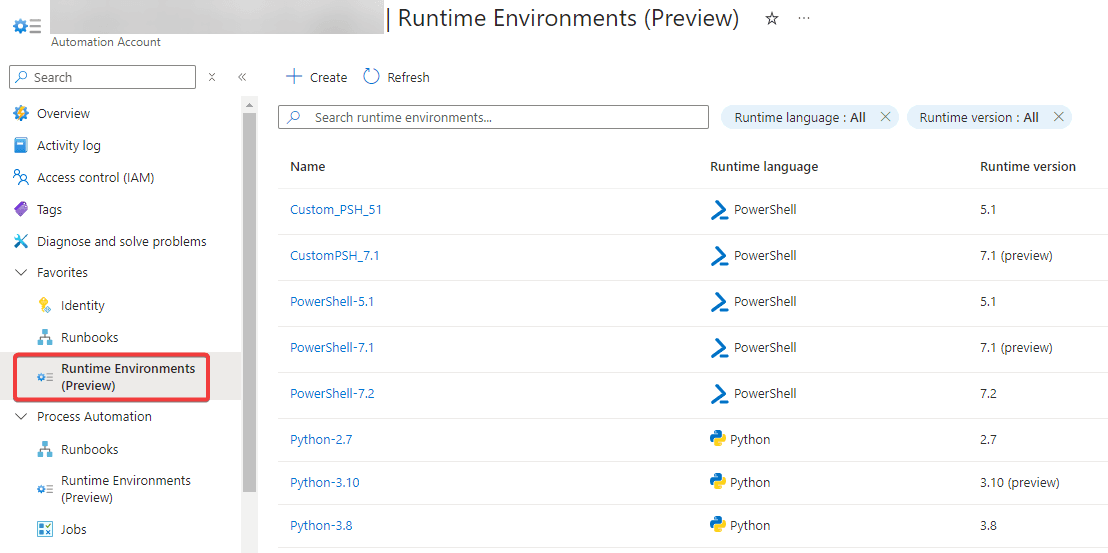This screenshot has width=1108, height=553.
Task: Click the Automation Account gear icon in header
Action: pyautogui.click(x=27, y=26)
